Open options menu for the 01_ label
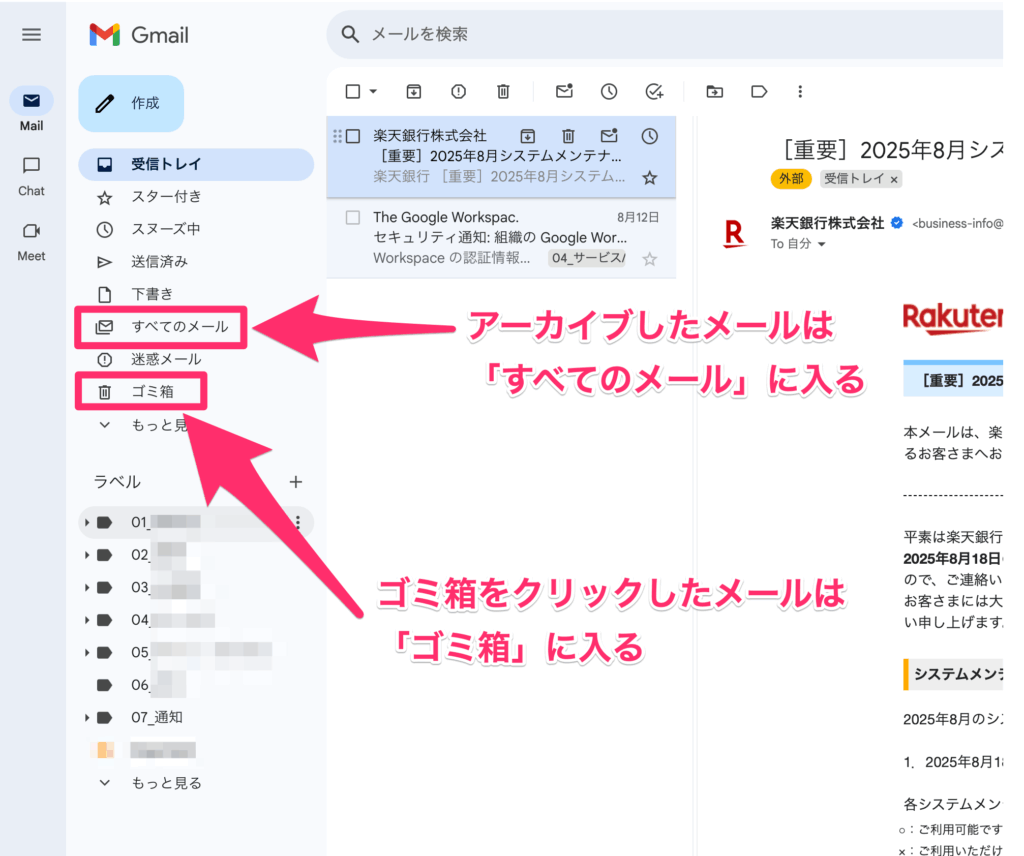 point(298,522)
